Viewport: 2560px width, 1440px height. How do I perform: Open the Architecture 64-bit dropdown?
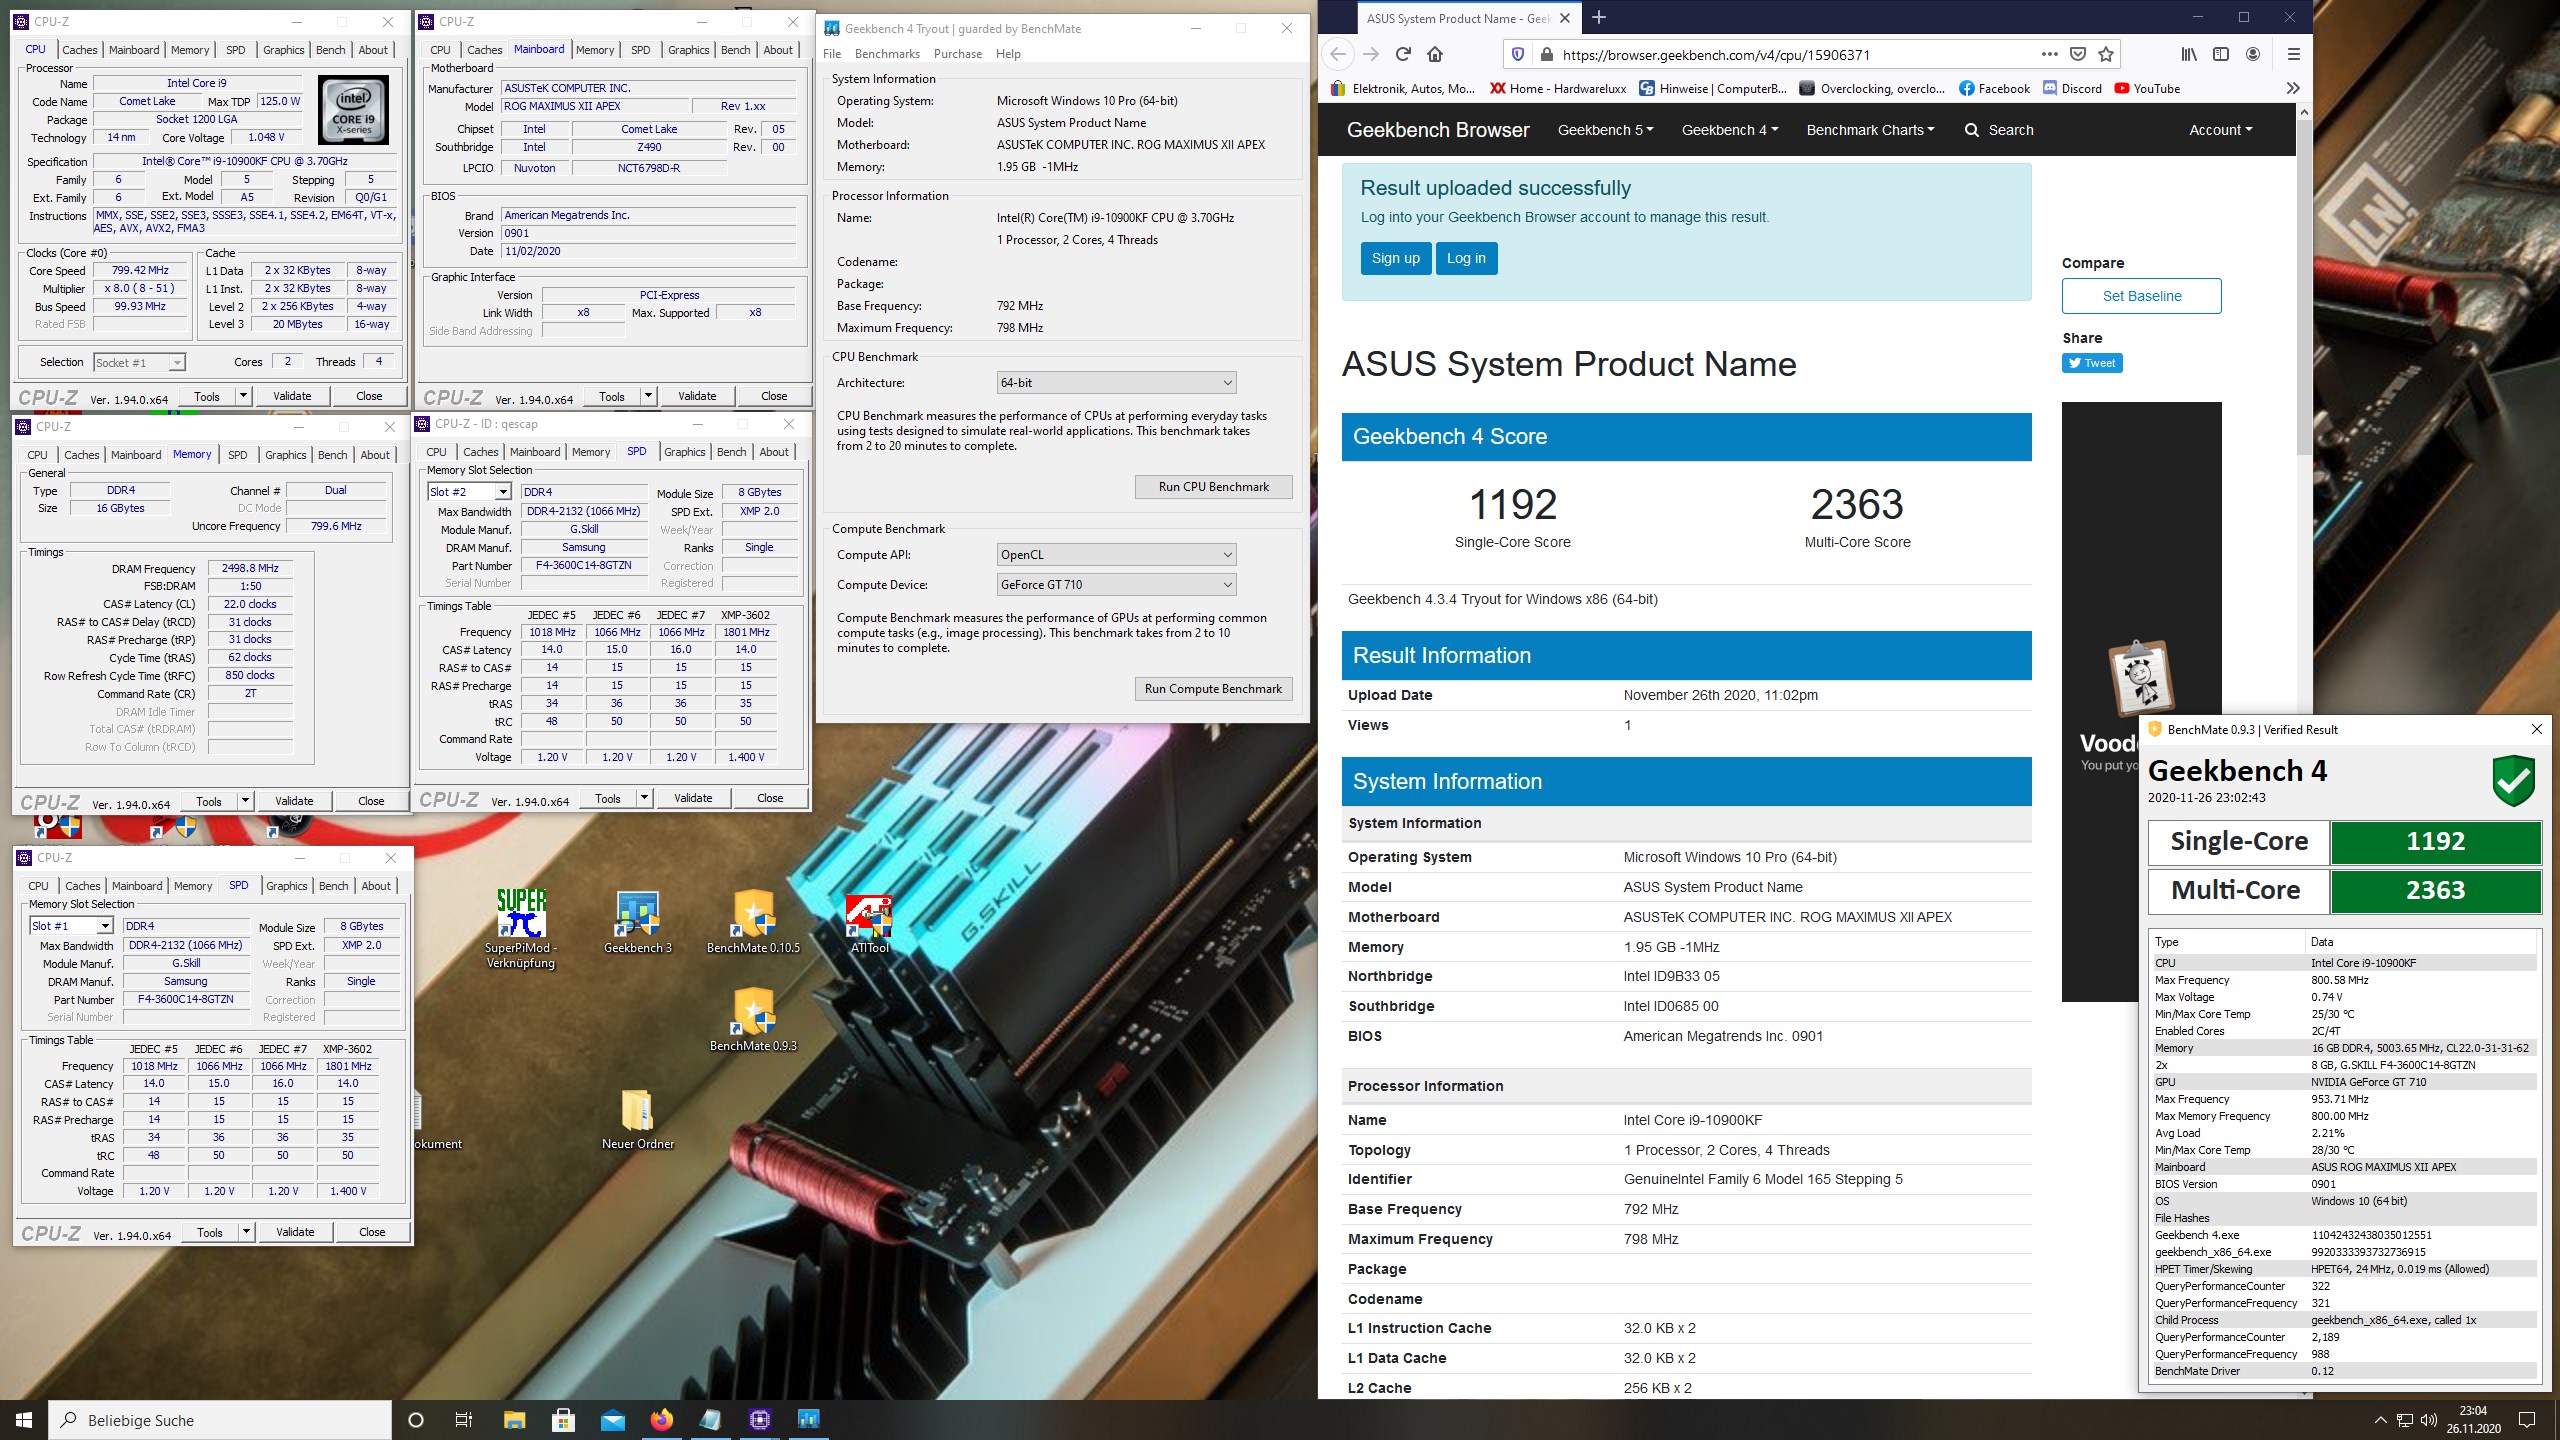pos(1116,383)
